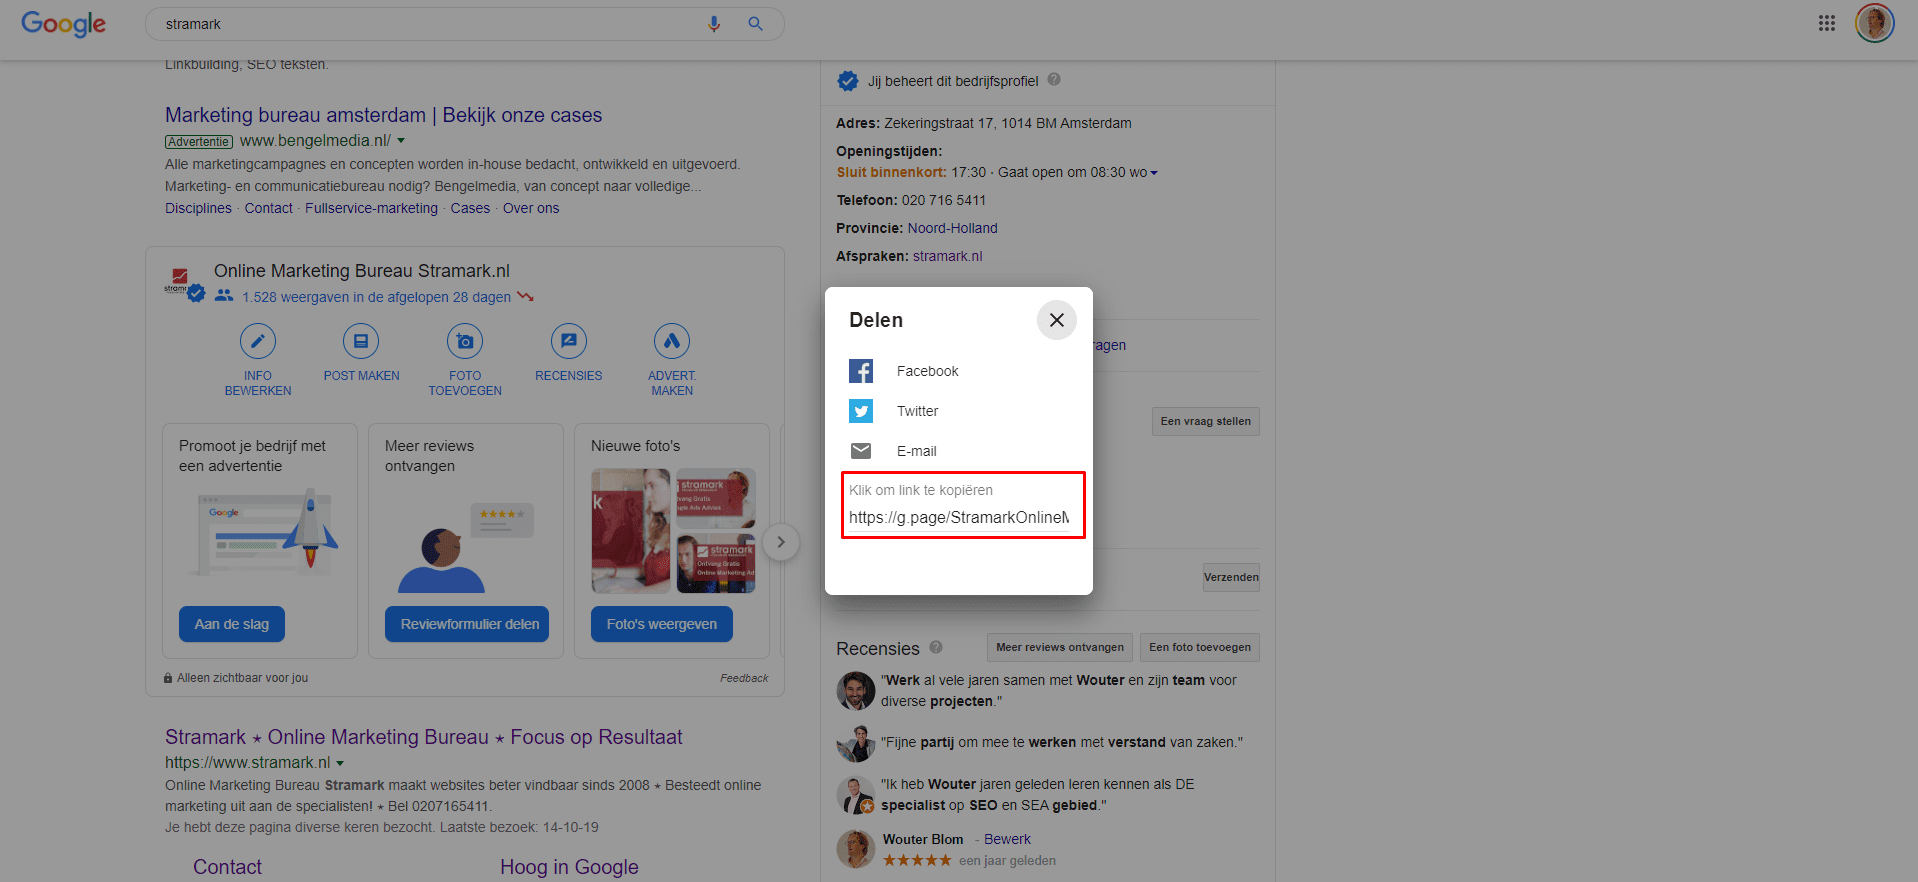Open the stramark.nl appointments link
This screenshot has width=1918, height=882.
coord(947,256)
